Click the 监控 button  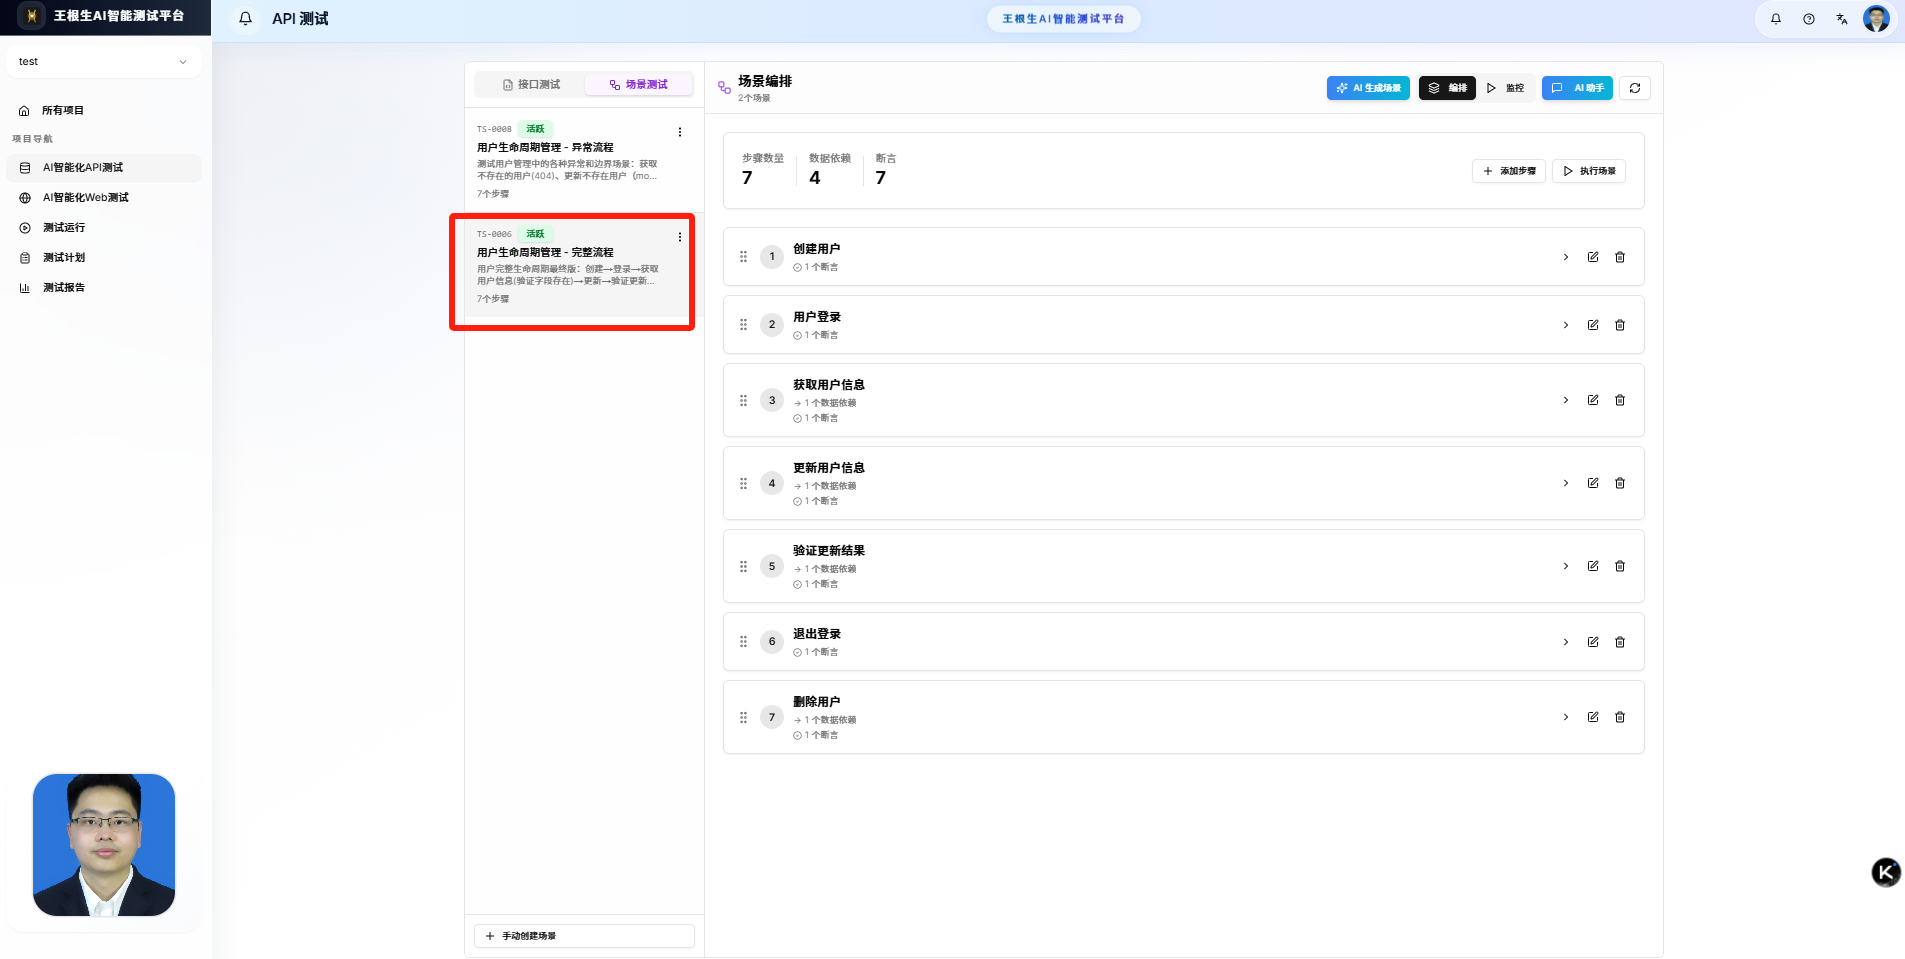click(1505, 88)
